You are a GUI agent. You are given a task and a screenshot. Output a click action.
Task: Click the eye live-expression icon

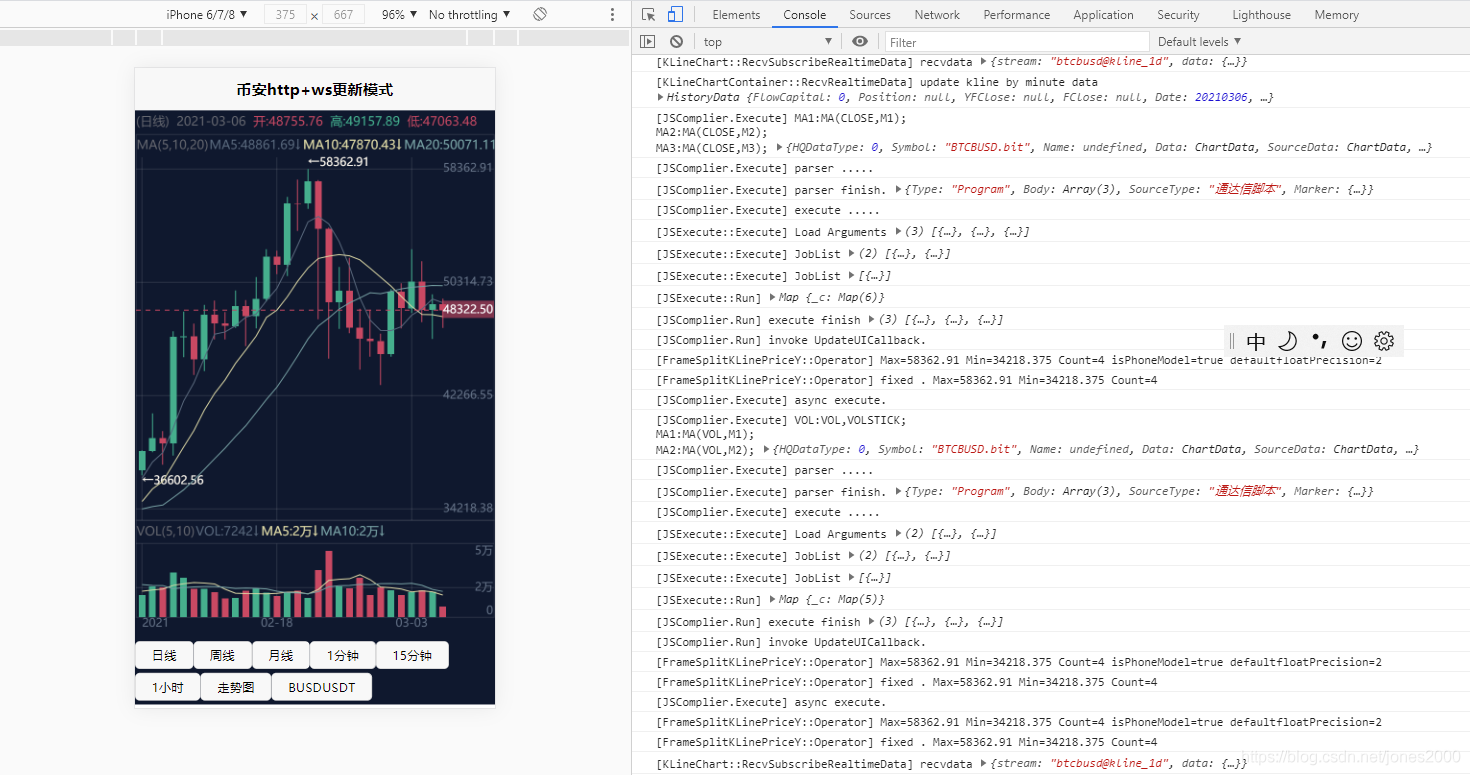tap(860, 41)
